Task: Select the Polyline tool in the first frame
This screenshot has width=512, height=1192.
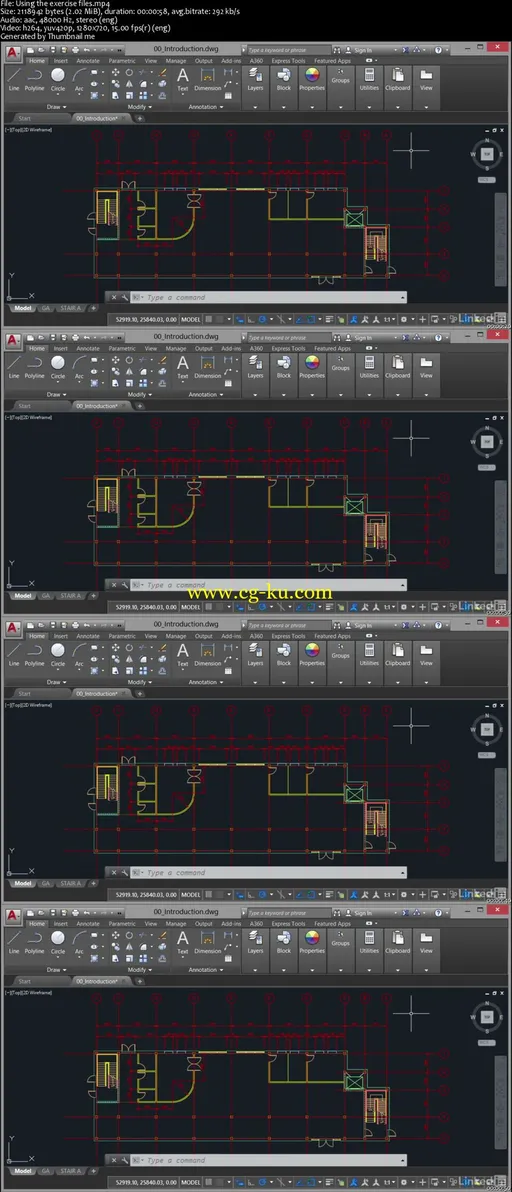Action: (34, 78)
